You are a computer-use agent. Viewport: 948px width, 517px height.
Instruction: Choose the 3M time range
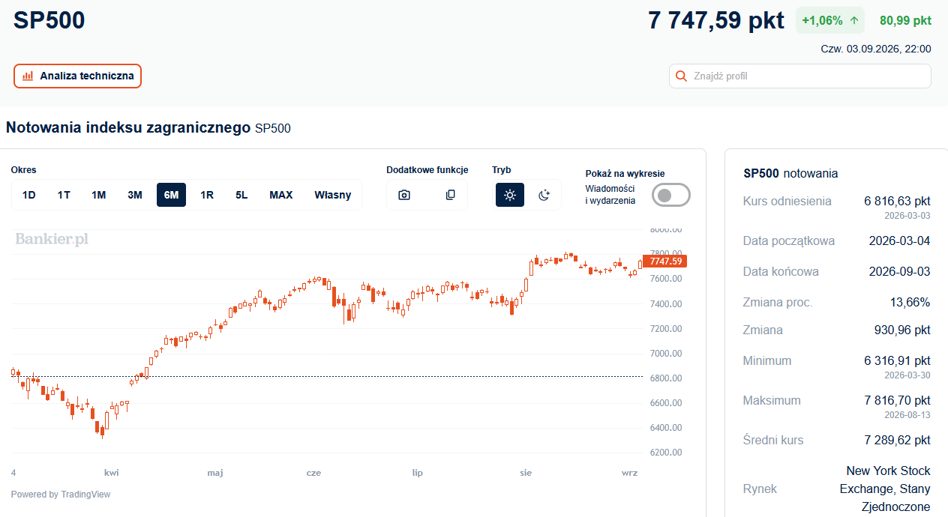tap(135, 195)
